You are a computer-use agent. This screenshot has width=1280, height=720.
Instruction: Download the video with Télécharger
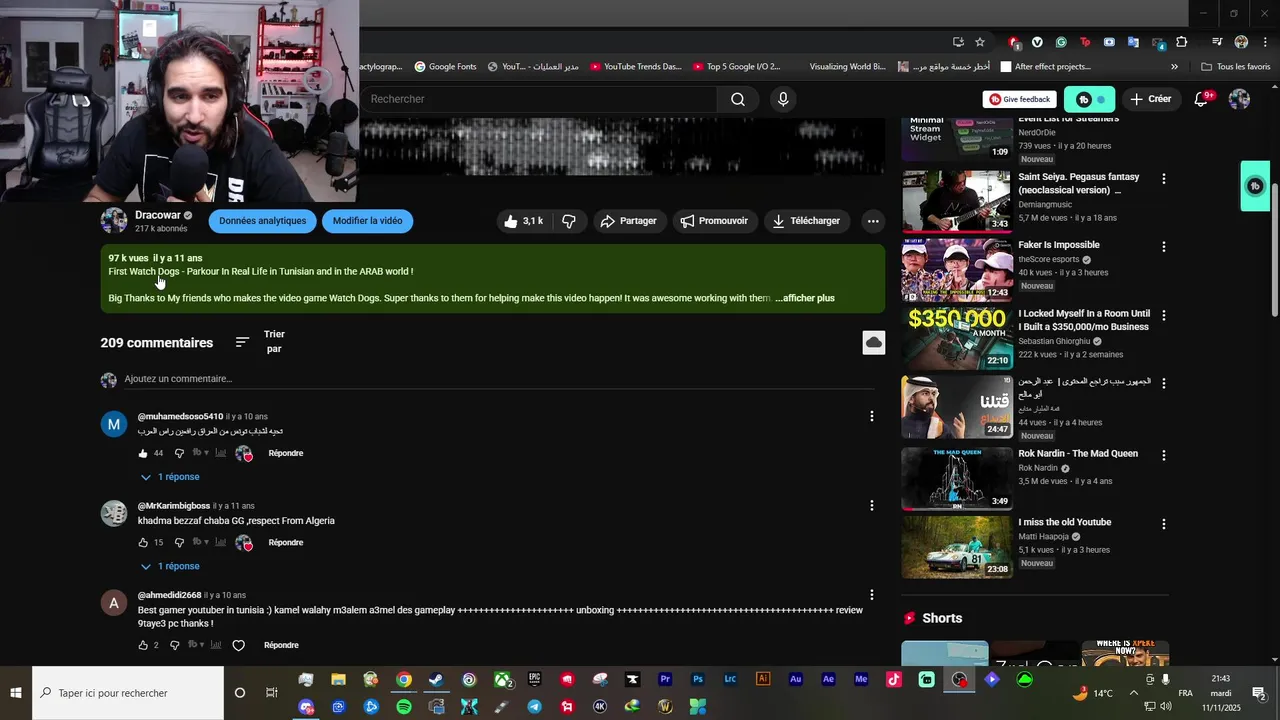click(x=806, y=221)
